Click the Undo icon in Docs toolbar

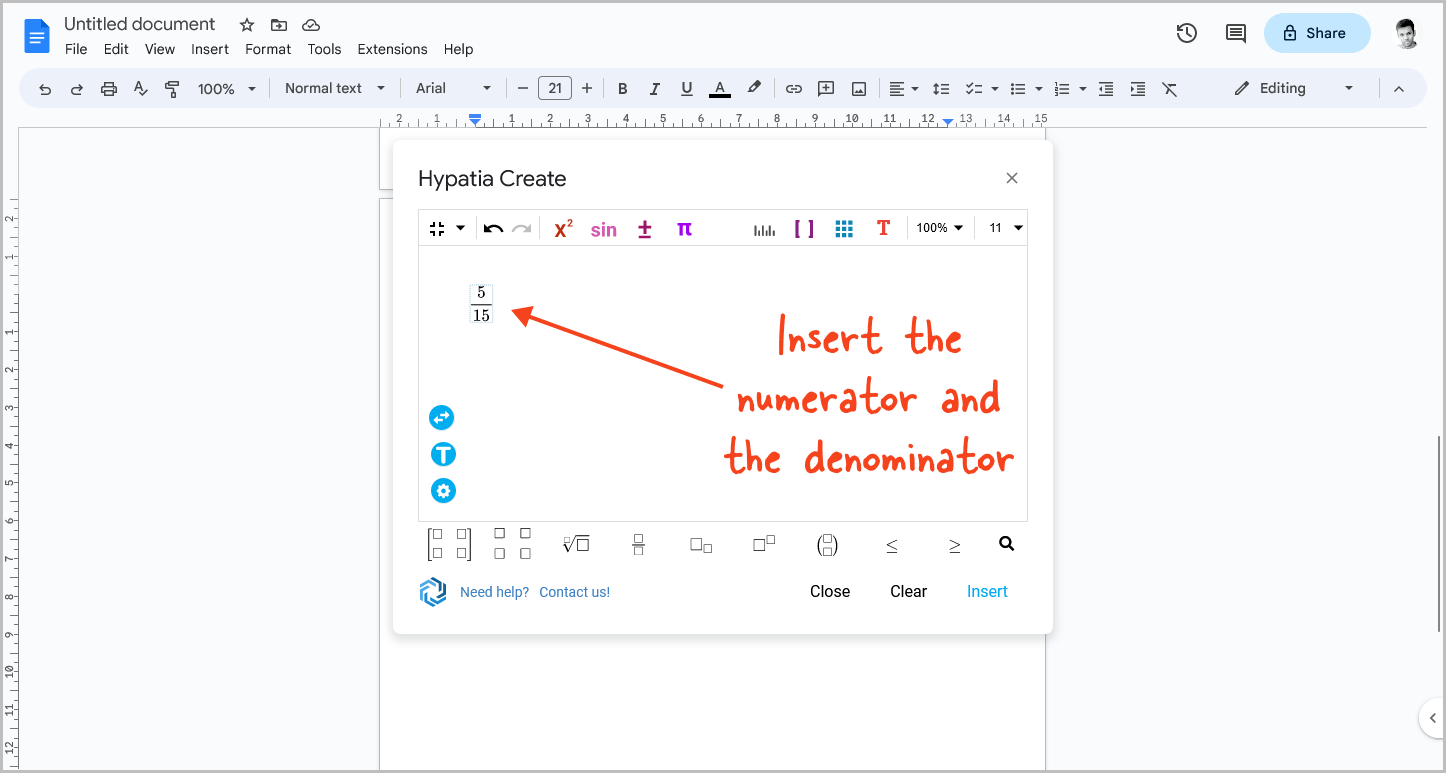tap(45, 89)
